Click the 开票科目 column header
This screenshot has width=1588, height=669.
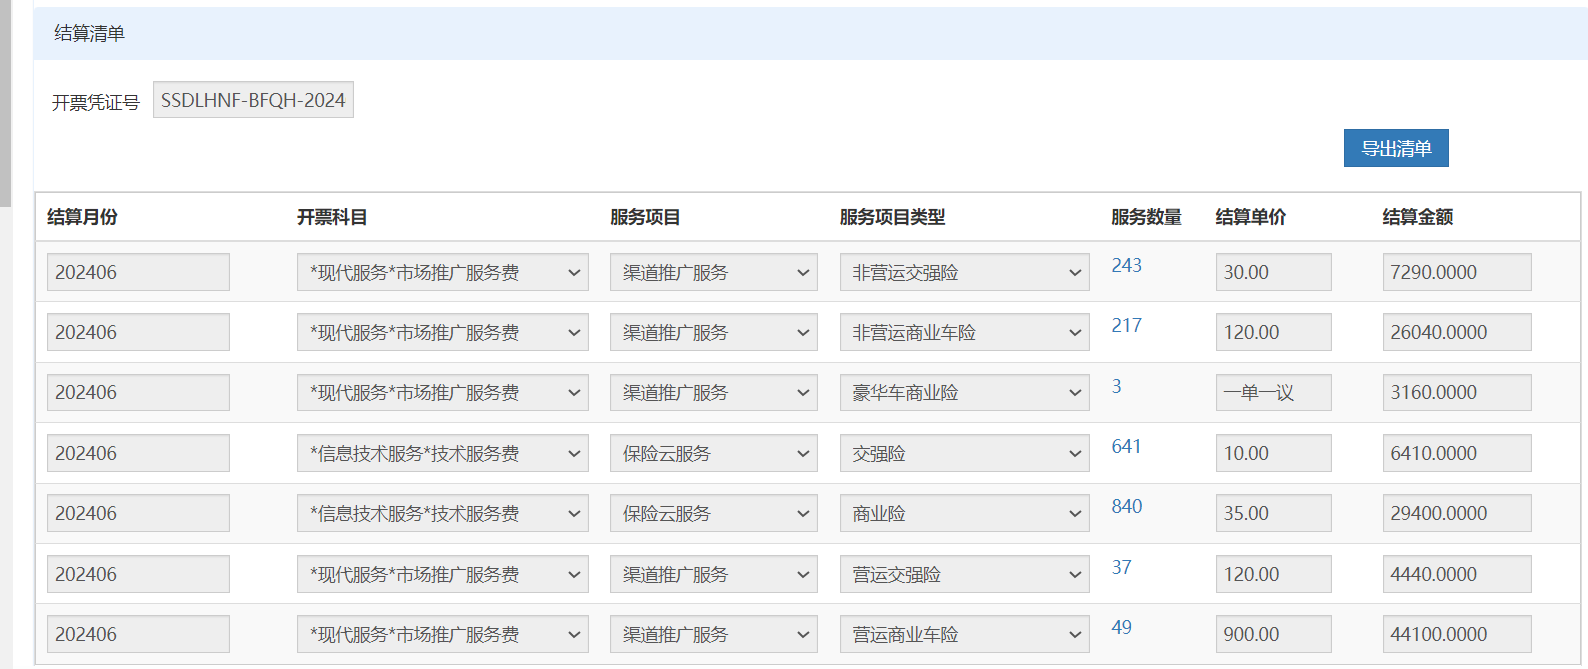tap(332, 217)
